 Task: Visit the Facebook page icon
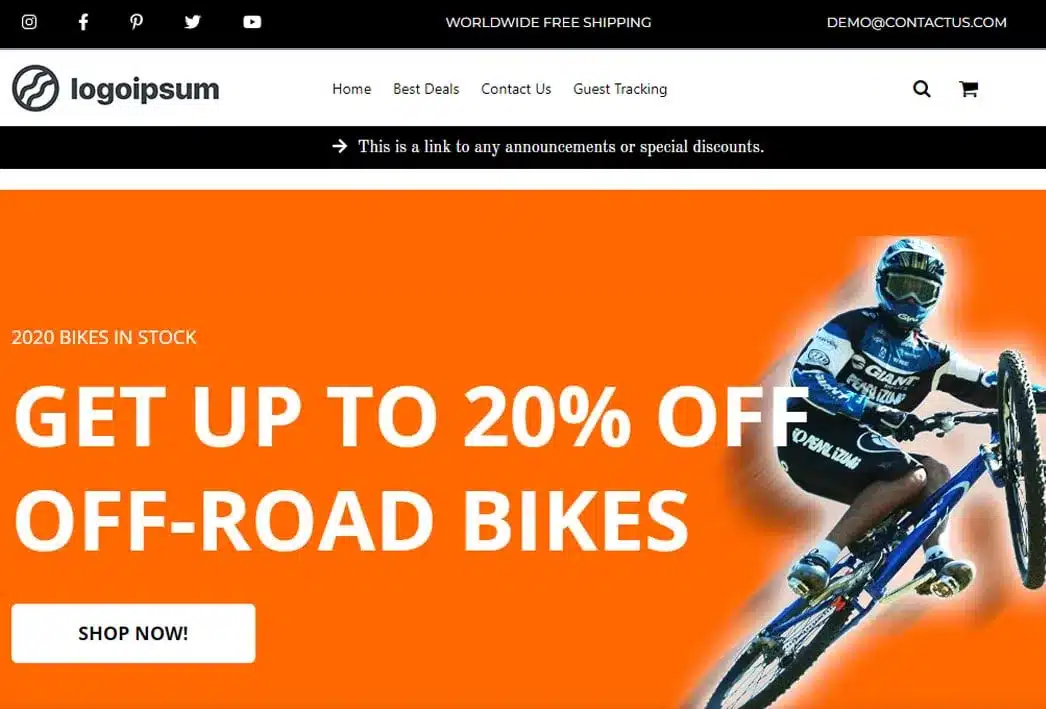[x=83, y=22]
